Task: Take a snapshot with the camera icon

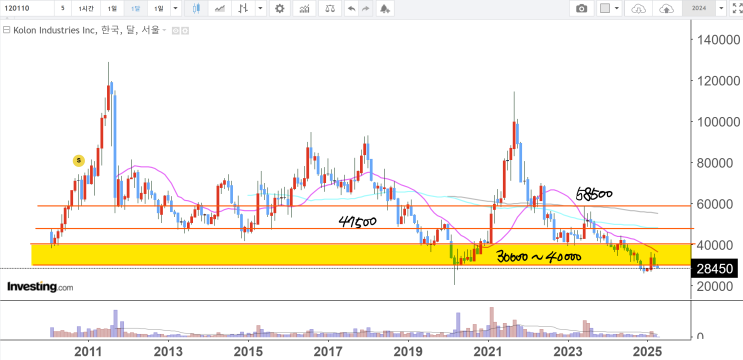Action: click(x=581, y=9)
